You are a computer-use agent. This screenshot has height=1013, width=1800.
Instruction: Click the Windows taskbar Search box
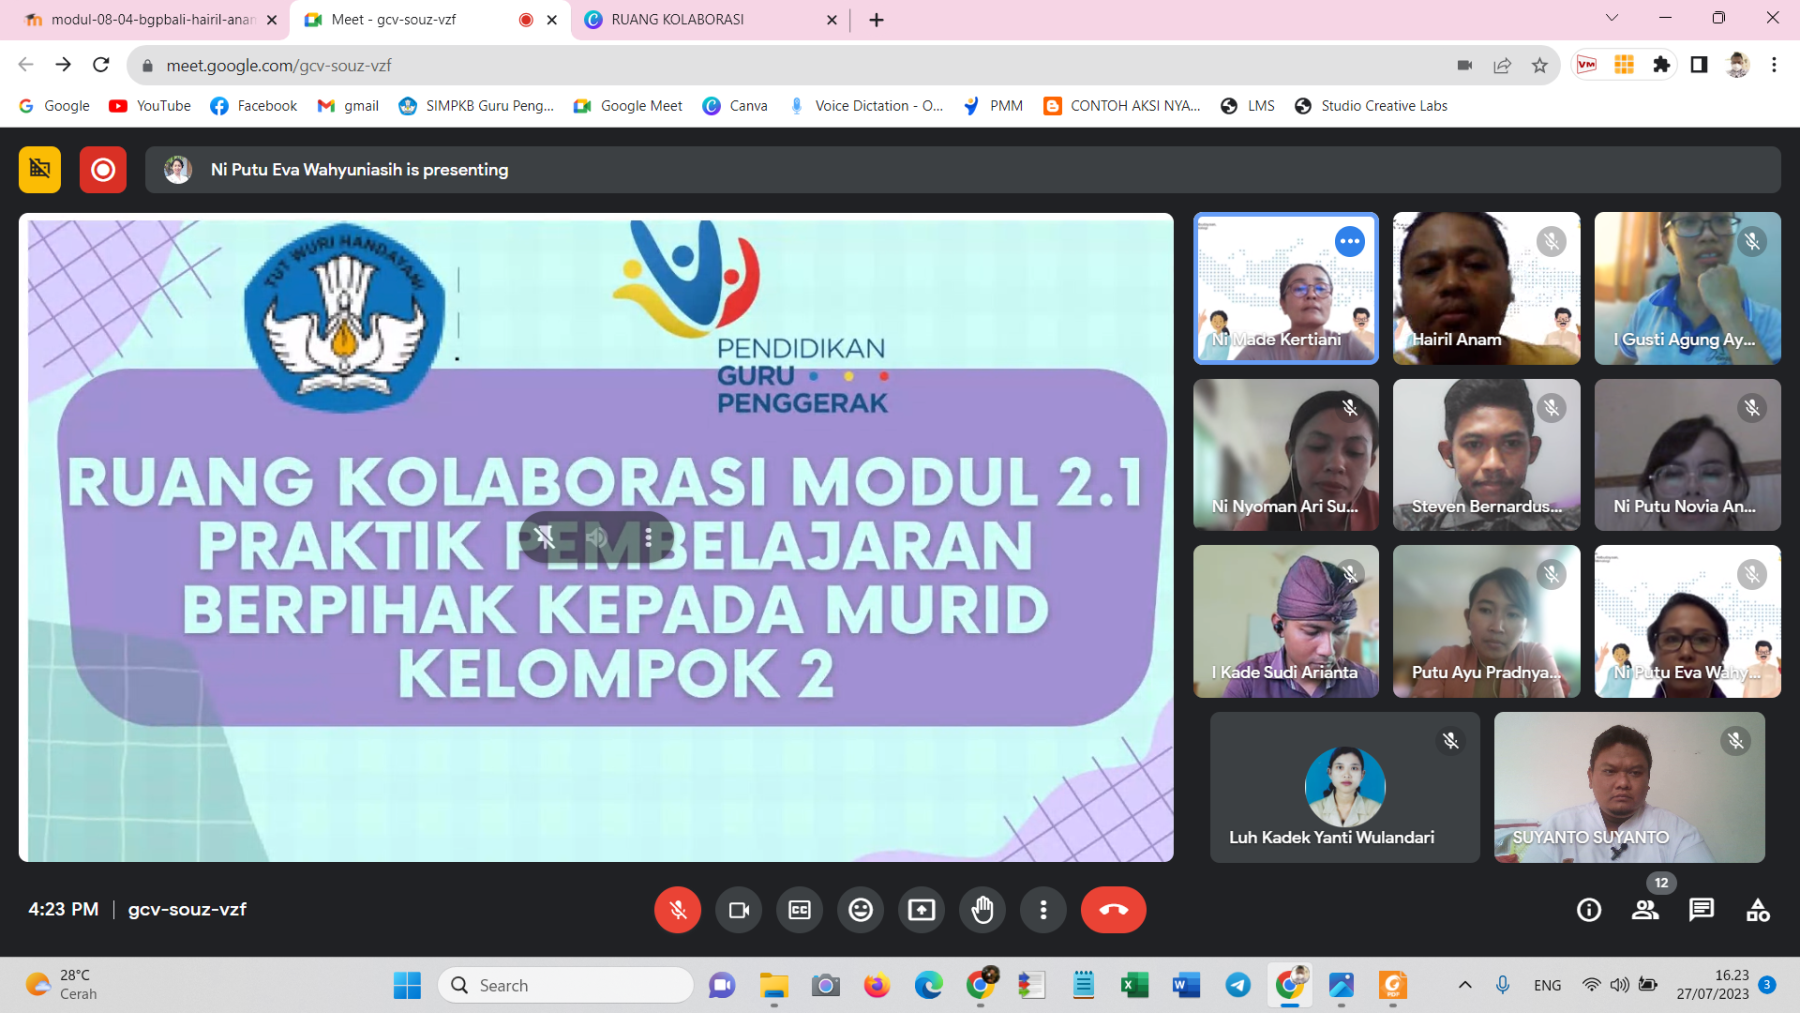(x=566, y=985)
